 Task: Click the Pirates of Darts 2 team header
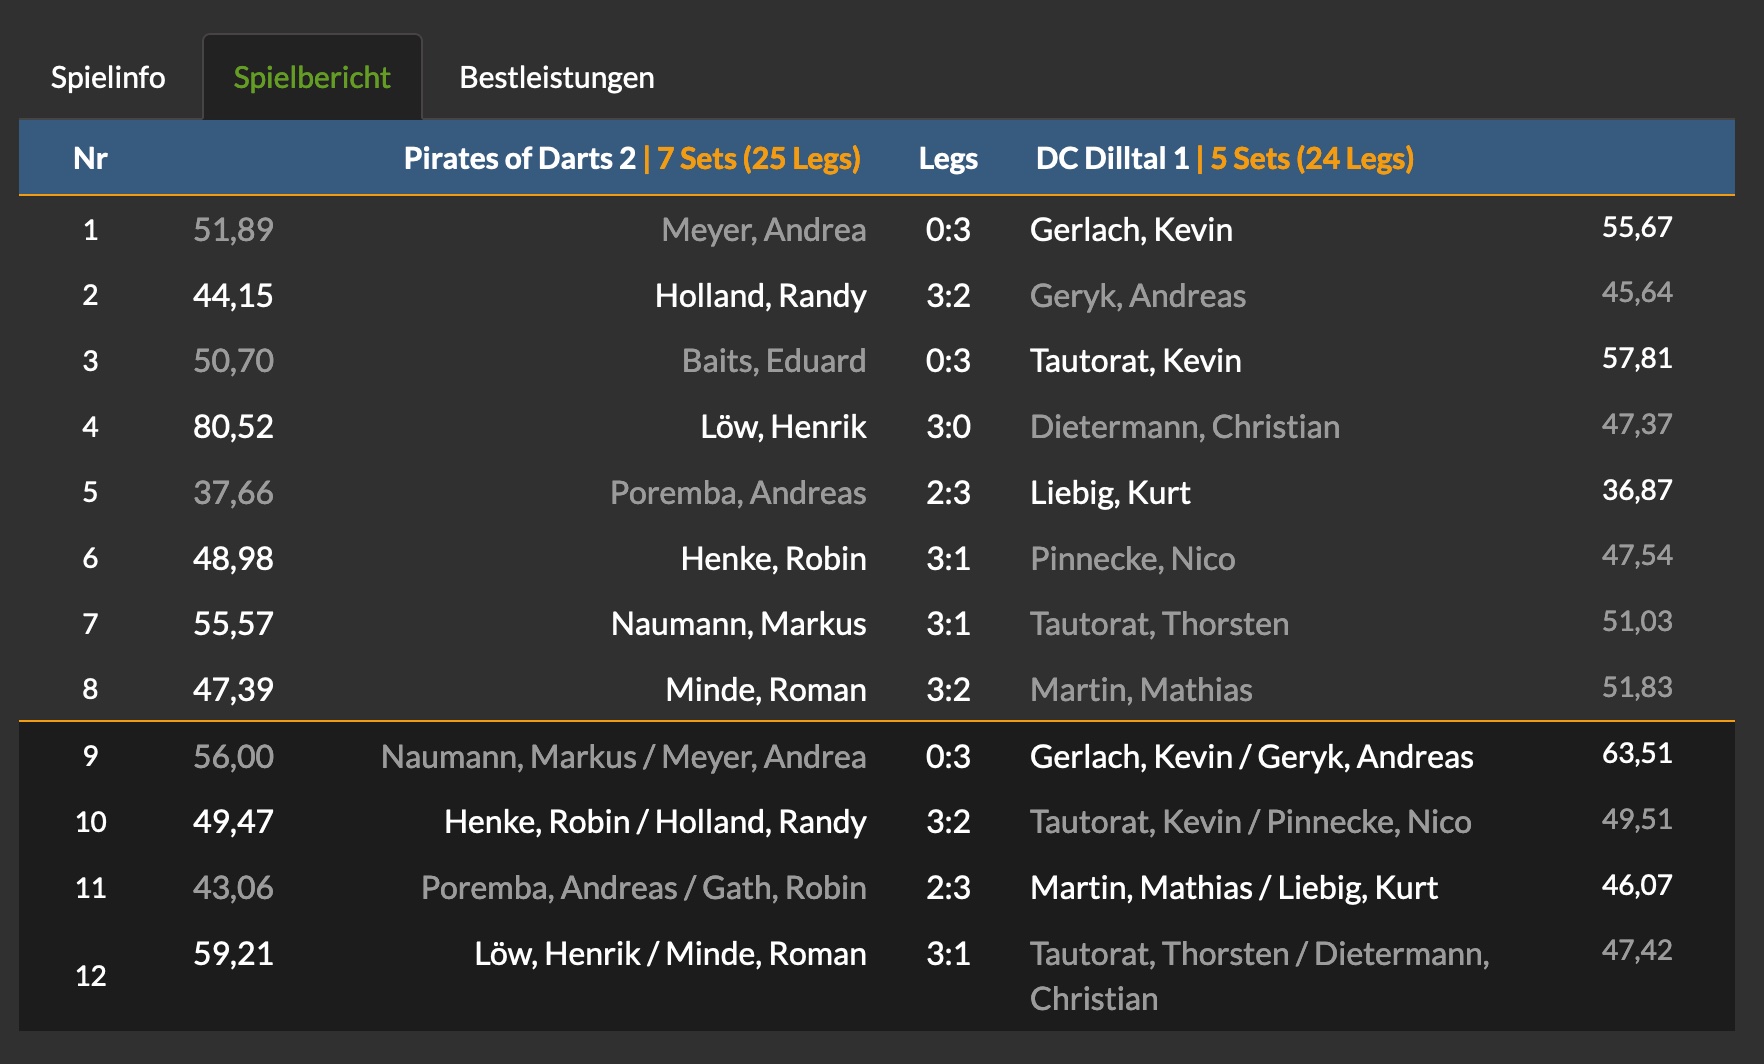pyautogui.click(x=520, y=158)
